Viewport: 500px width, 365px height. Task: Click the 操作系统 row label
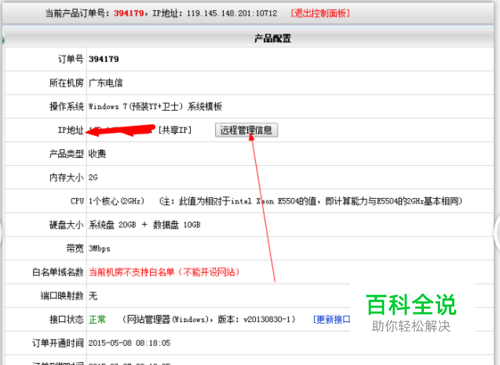66,106
